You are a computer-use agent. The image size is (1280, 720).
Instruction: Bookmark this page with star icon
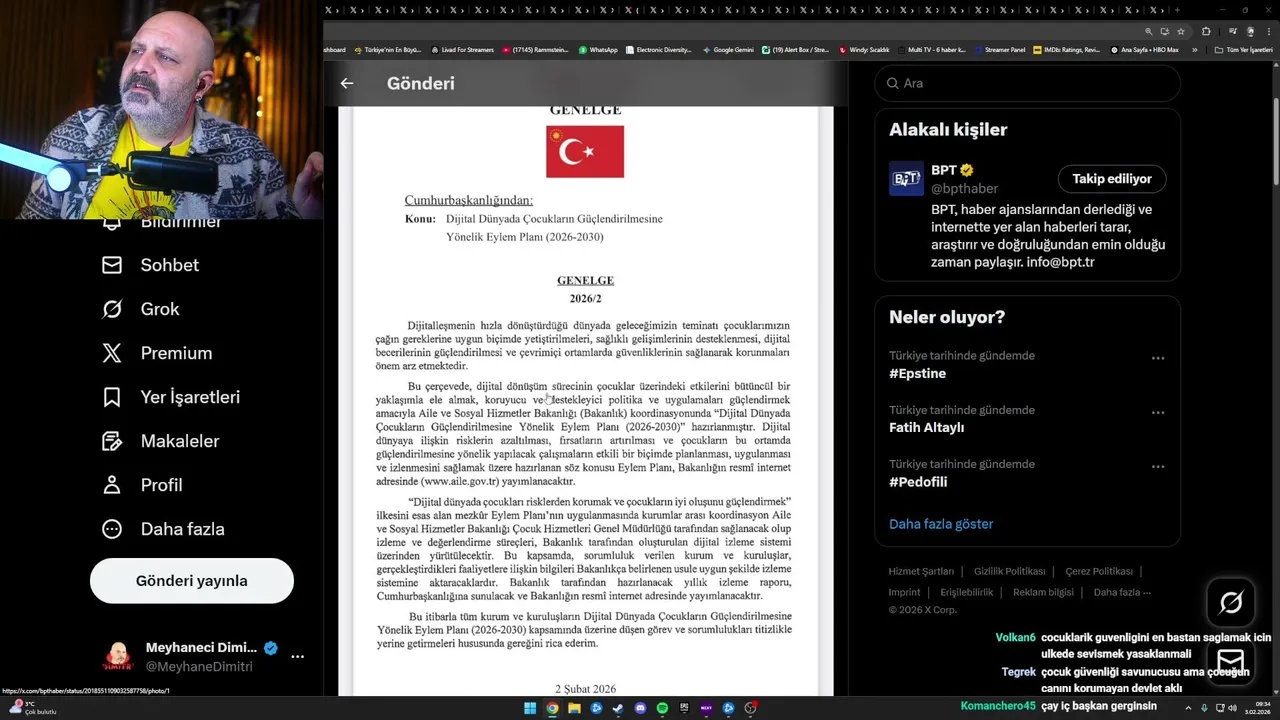coord(1181,31)
